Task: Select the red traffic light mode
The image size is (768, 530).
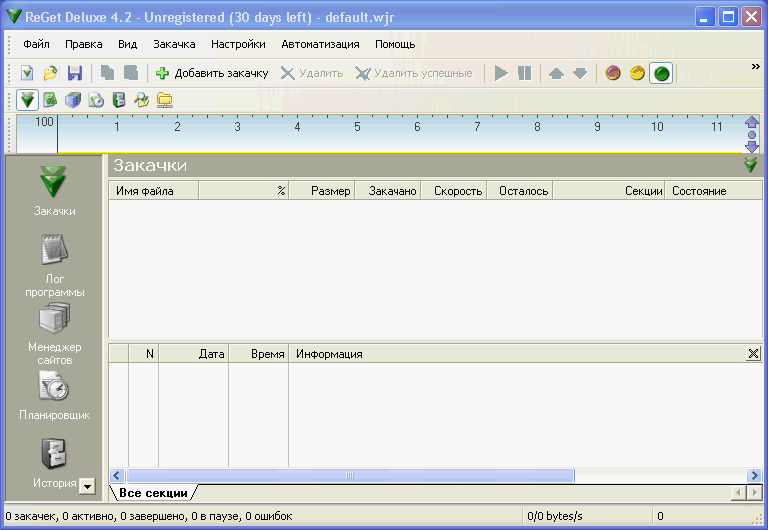Action: [x=613, y=73]
